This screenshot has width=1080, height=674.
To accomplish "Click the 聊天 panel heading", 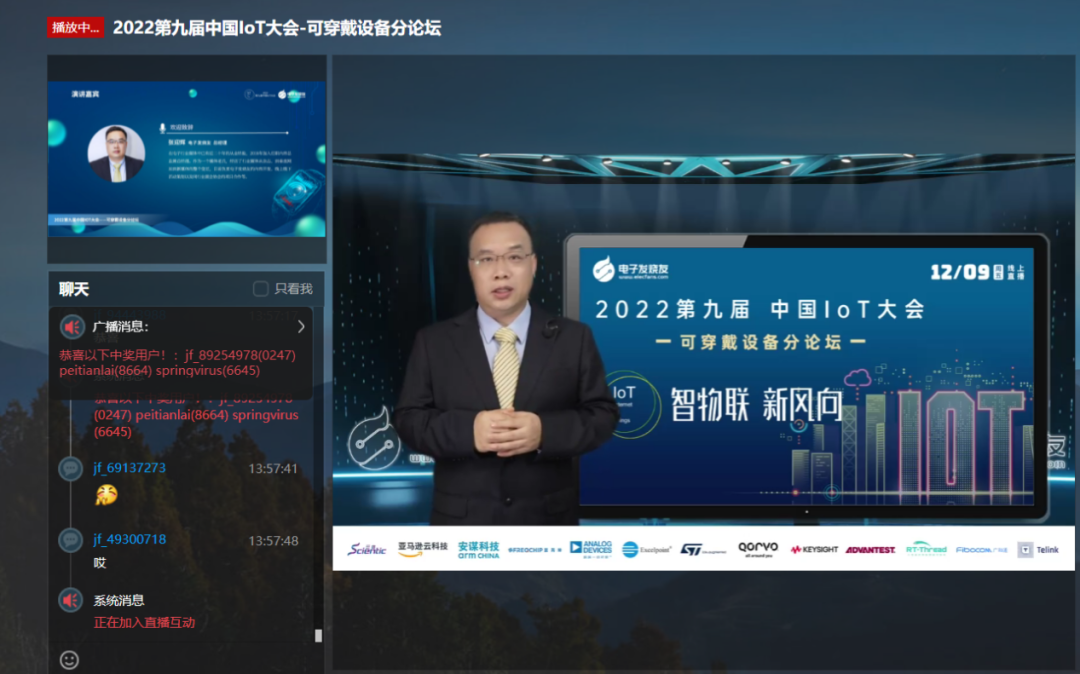I will coord(74,289).
